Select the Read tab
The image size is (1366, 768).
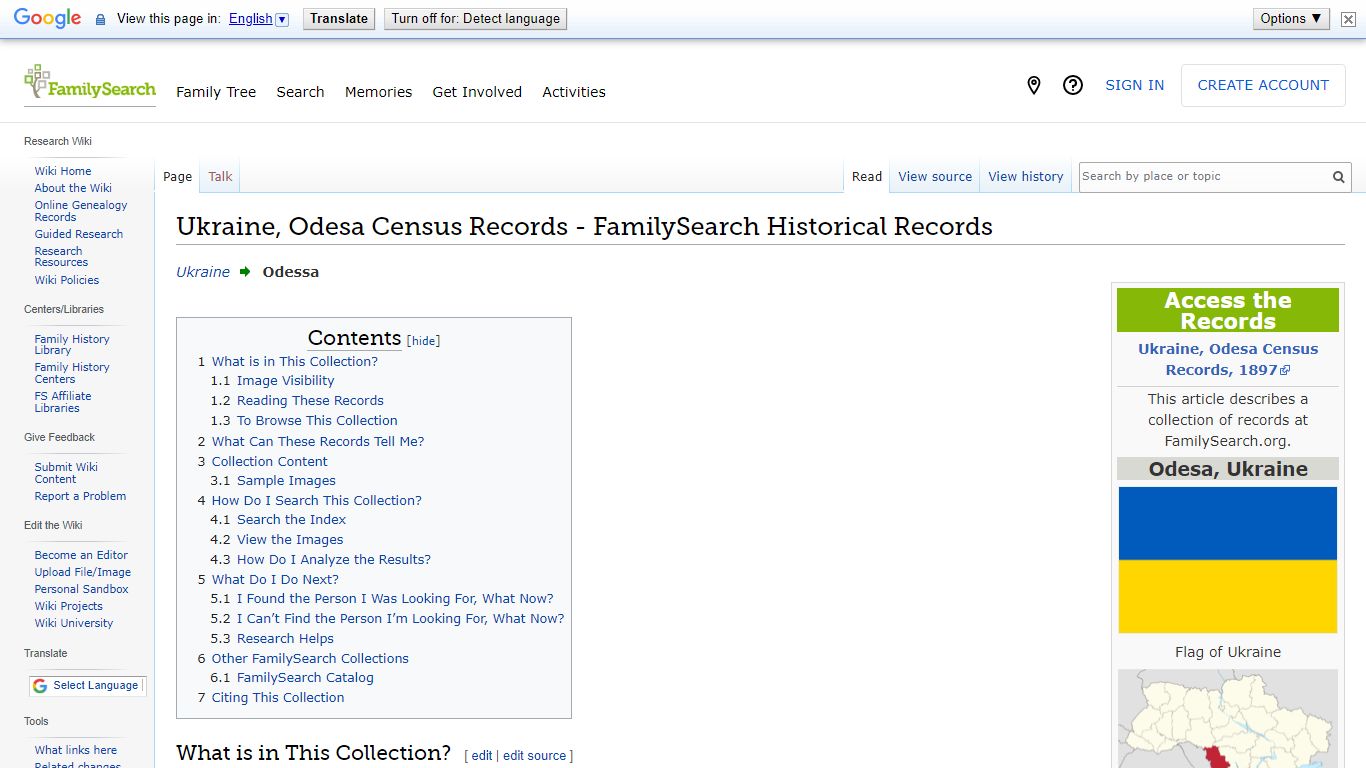tap(867, 177)
